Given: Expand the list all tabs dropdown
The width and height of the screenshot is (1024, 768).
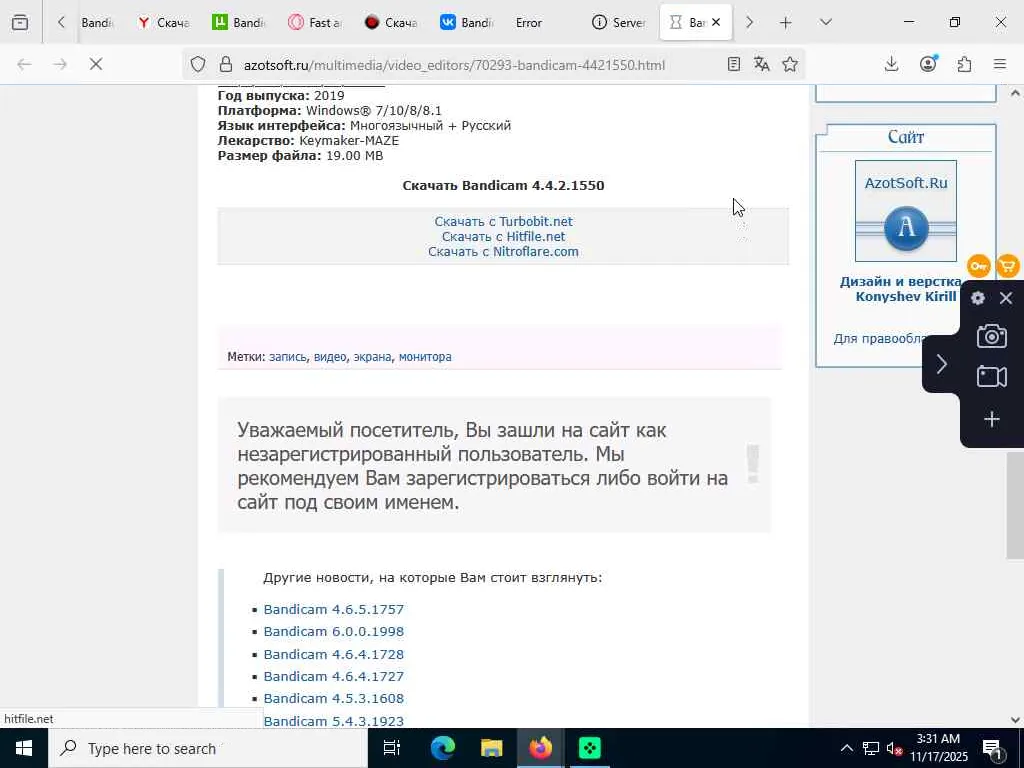Looking at the screenshot, I should (825, 22).
